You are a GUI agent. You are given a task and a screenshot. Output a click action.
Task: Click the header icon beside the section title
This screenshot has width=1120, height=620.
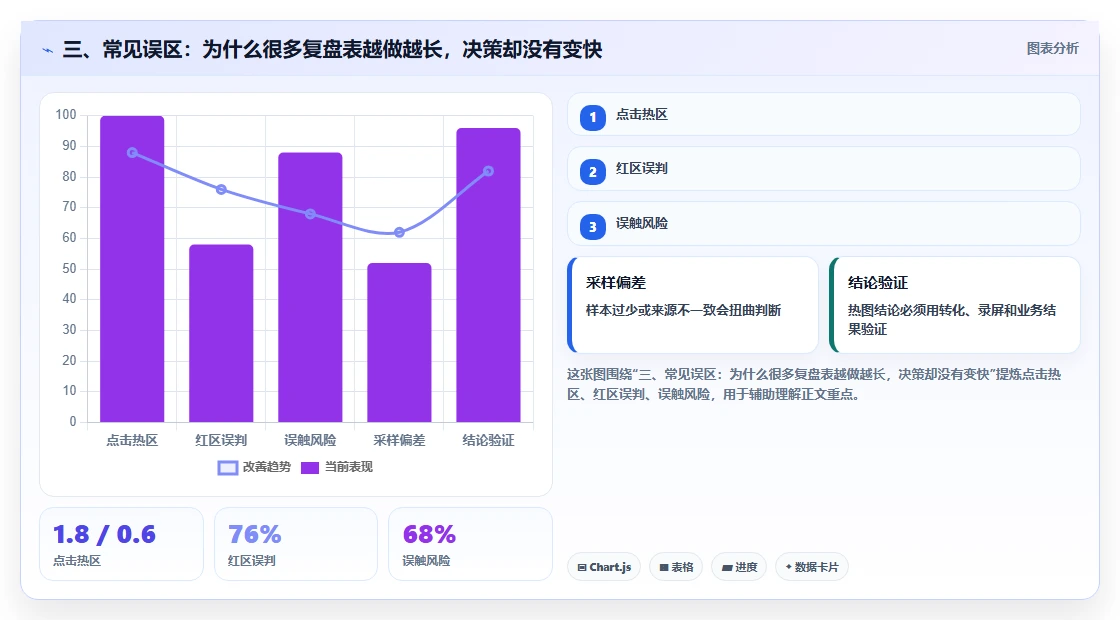[48, 50]
